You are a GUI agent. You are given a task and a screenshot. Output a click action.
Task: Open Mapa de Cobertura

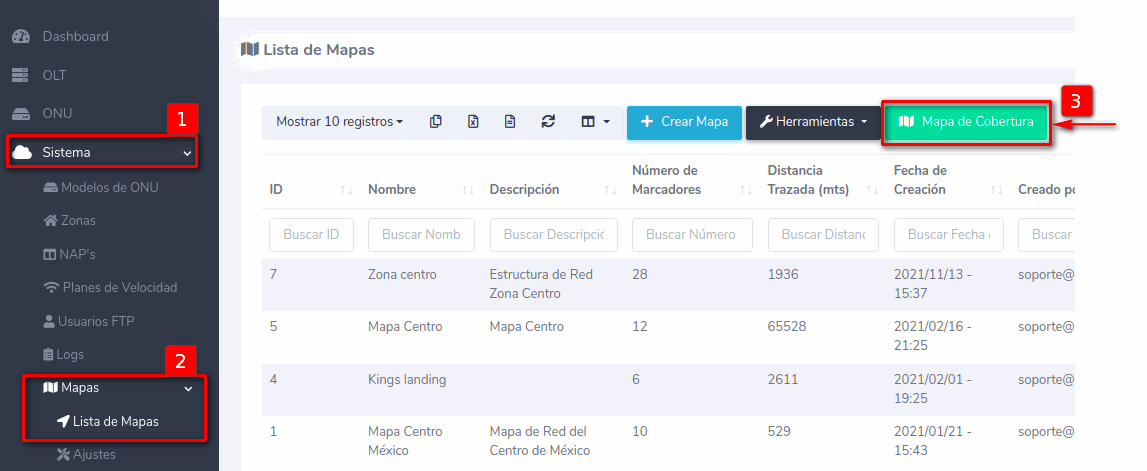(x=966, y=122)
